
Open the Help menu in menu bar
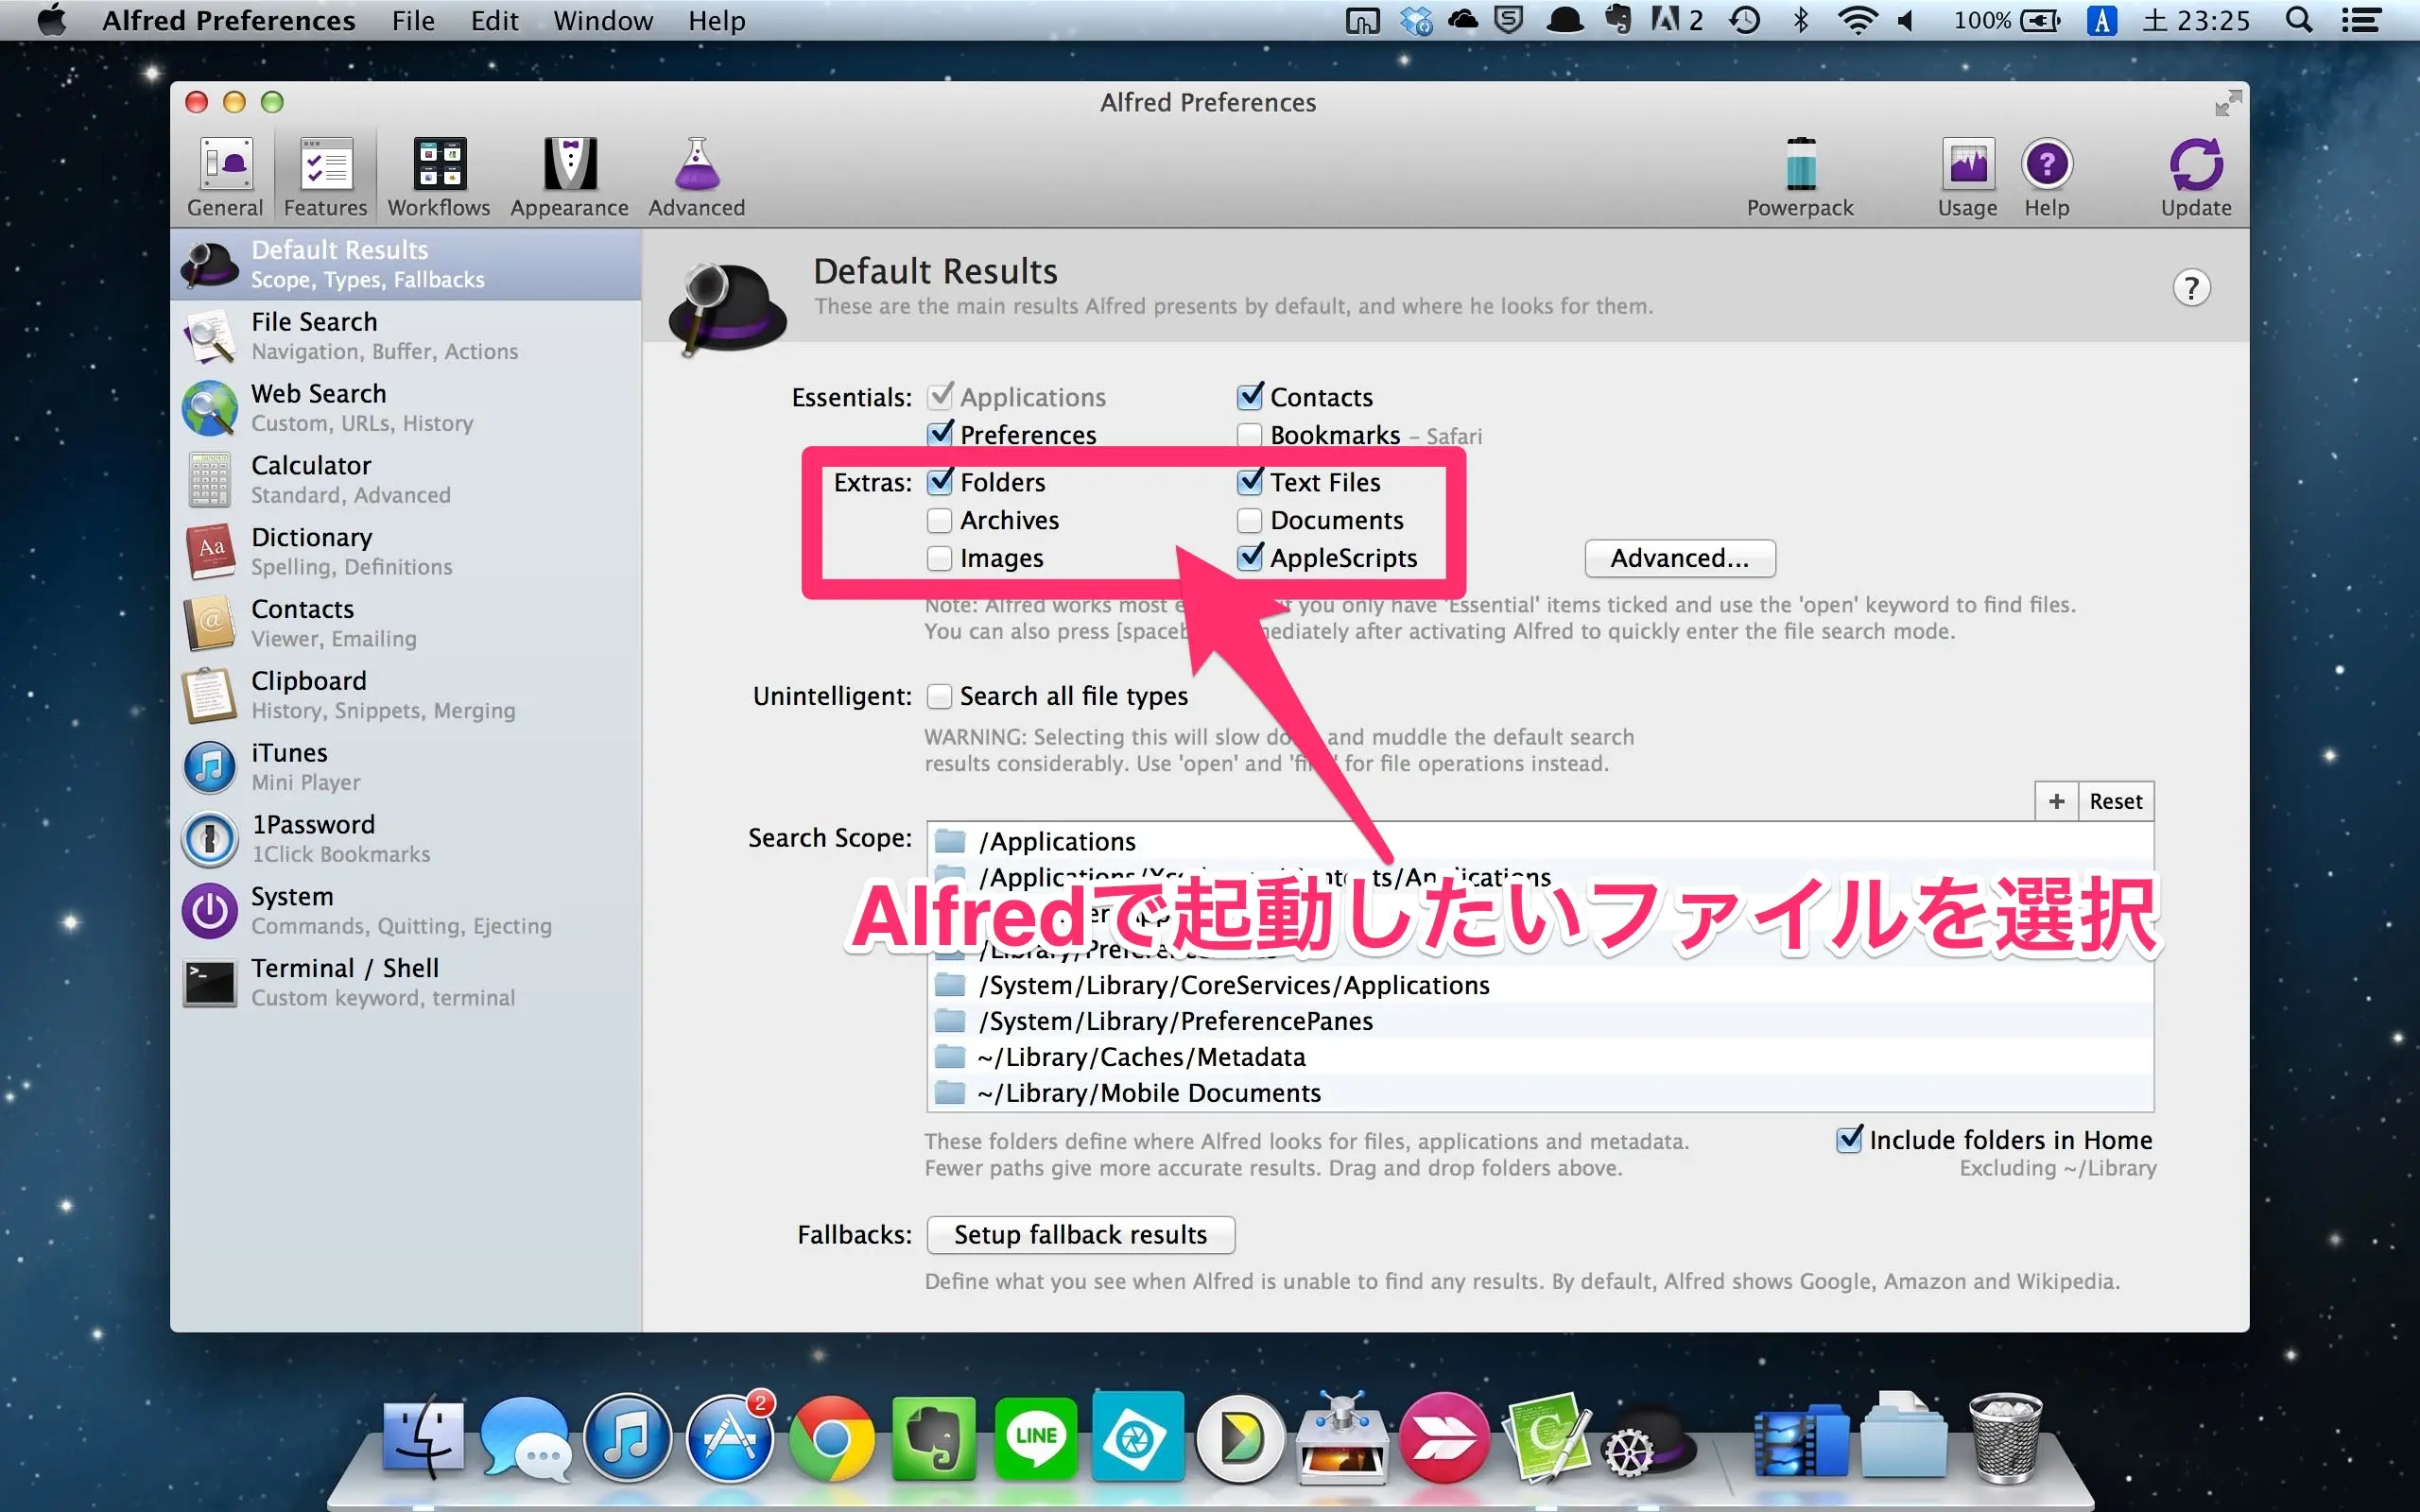coord(716,20)
